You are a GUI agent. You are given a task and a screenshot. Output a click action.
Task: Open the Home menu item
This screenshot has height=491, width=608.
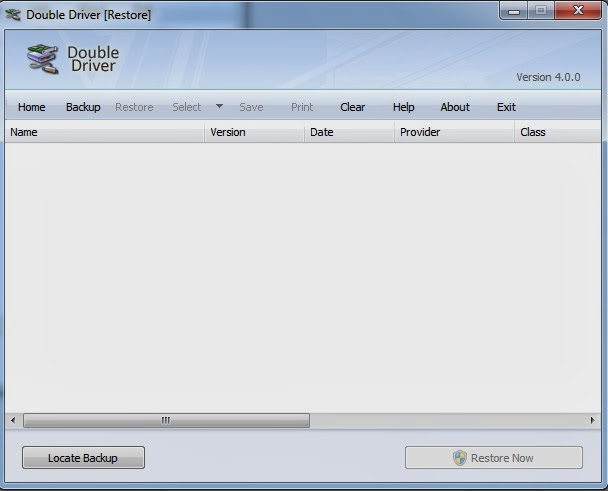31,107
